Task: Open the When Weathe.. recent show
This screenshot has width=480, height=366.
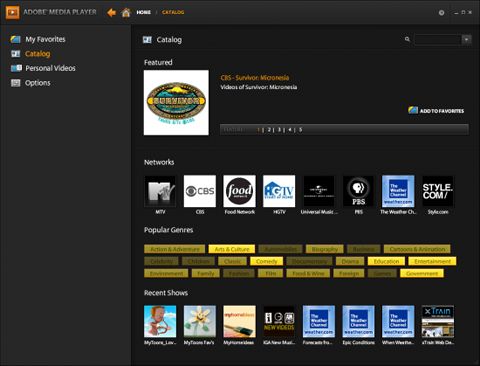Action: tap(398, 321)
